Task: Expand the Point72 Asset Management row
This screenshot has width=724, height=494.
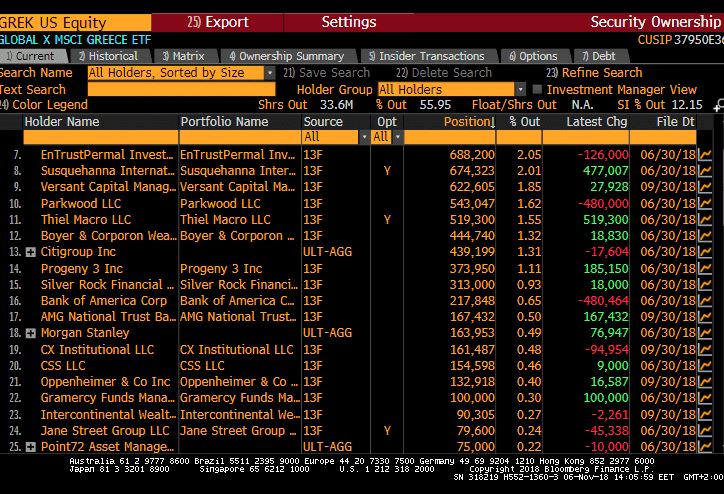Action: point(30,447)
